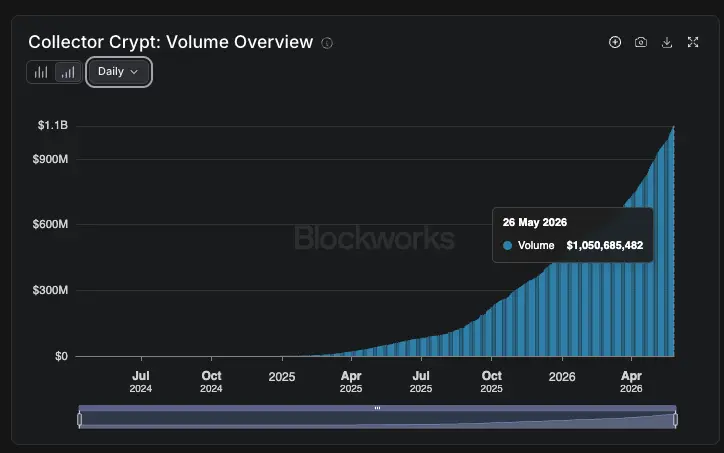
Task: Click the $0 y-axis label
Action: 61,356
